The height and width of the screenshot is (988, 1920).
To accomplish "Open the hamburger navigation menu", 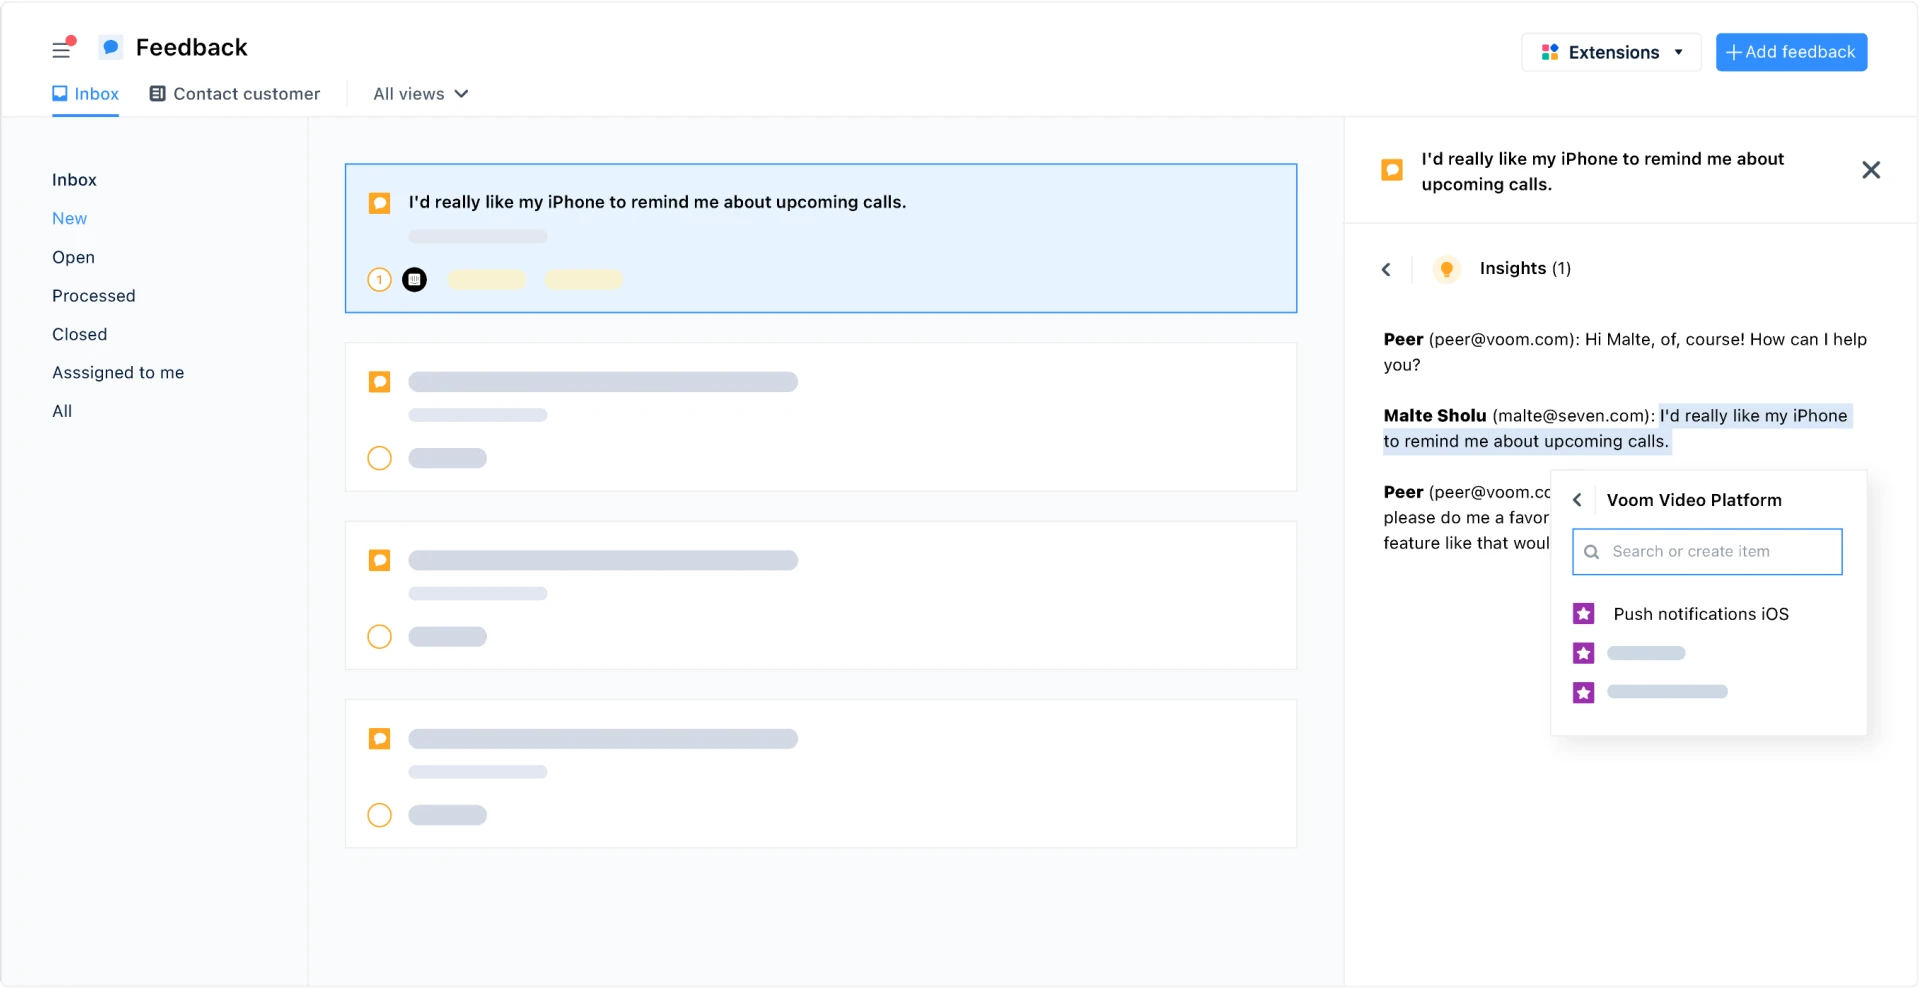I will coord(62,48).
